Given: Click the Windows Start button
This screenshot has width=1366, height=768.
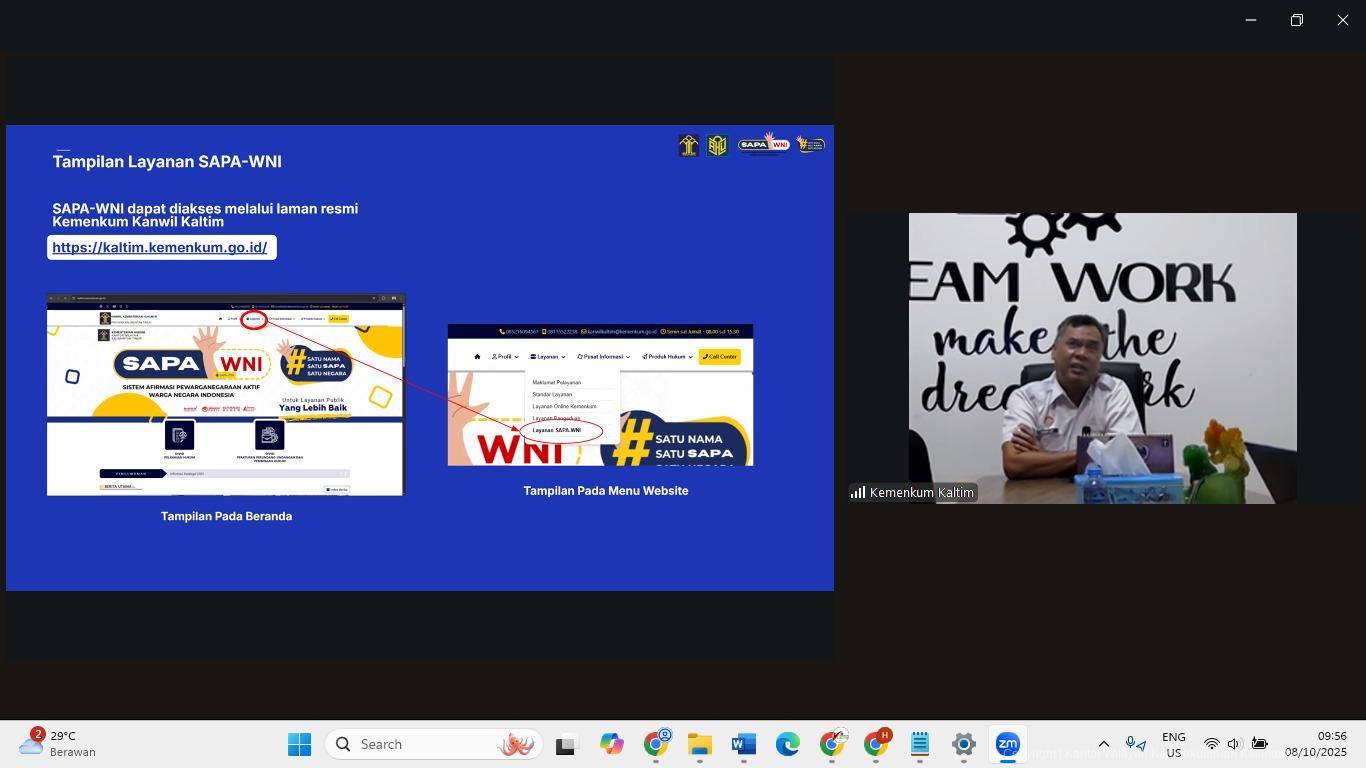Looking at the screenshot, I should click(299, 745).
